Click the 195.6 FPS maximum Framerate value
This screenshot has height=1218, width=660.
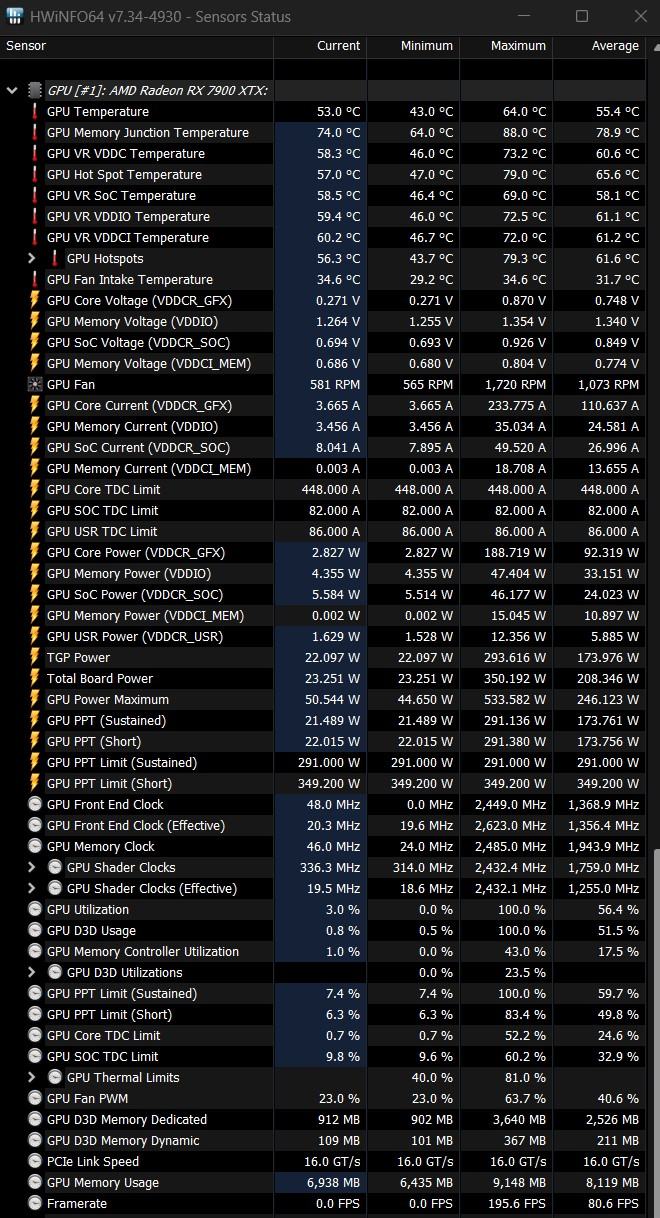515,1203
